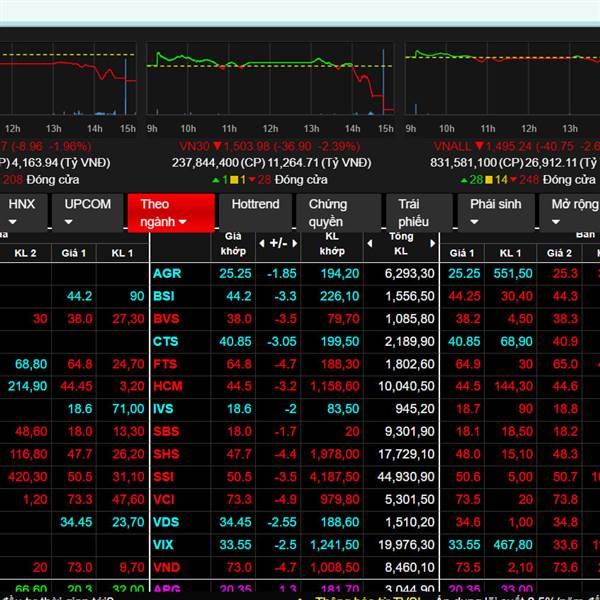The image size is (600, 600).
Task: Select the Theo ngành tab
Action: [171, 213]
